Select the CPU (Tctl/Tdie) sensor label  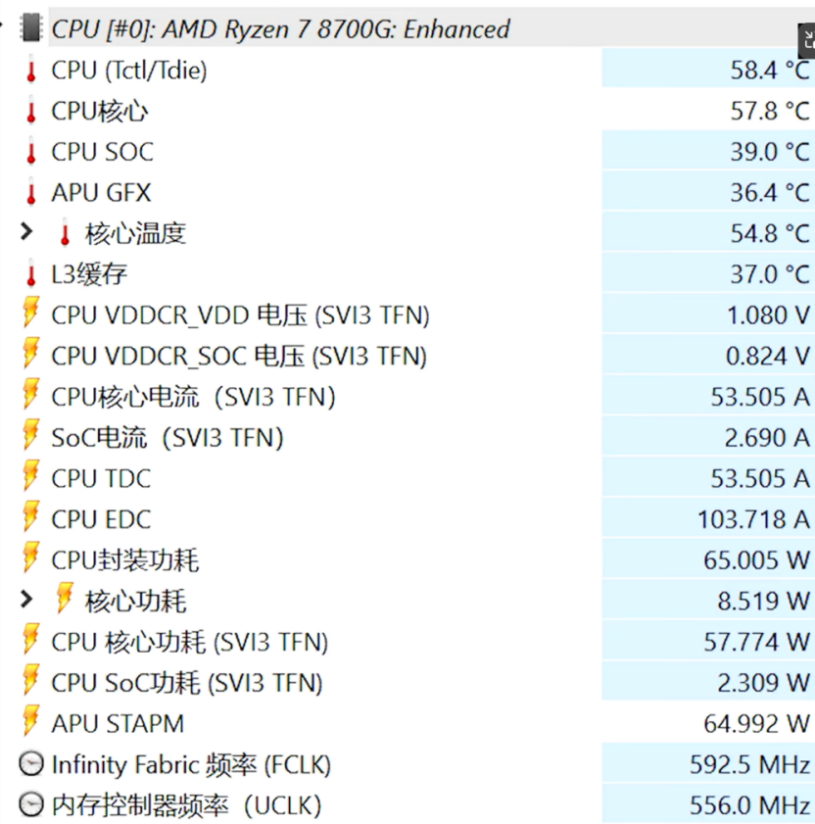pyautogui.click(x=129, y=70)
